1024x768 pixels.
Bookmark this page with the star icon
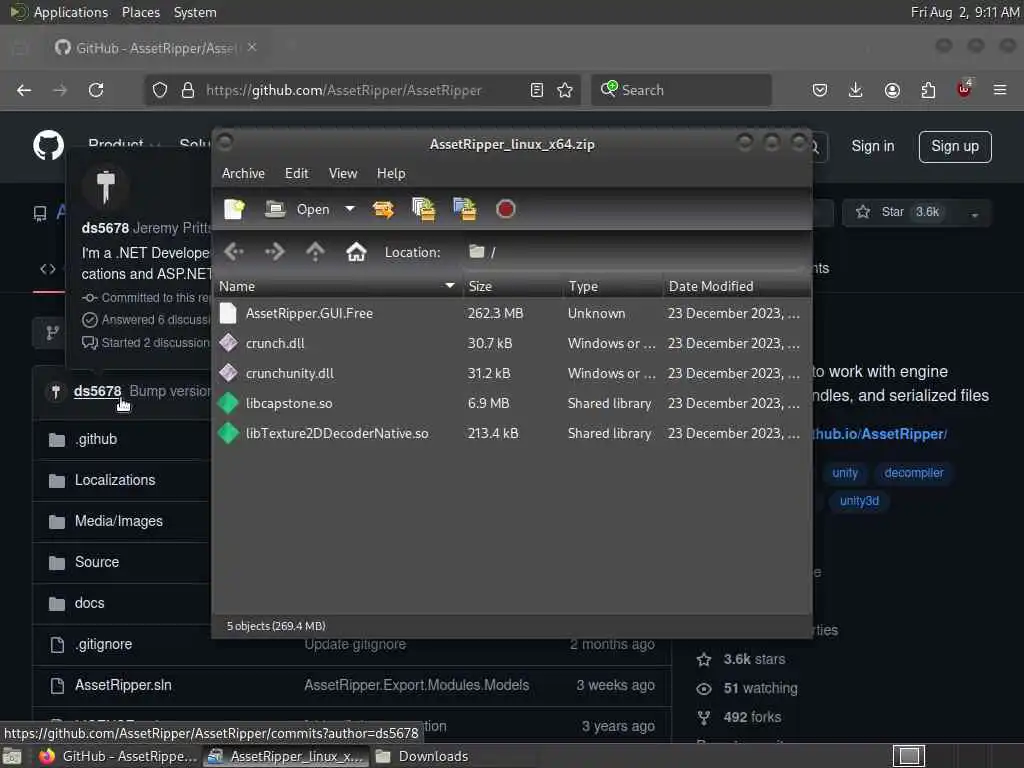point(565,90)
